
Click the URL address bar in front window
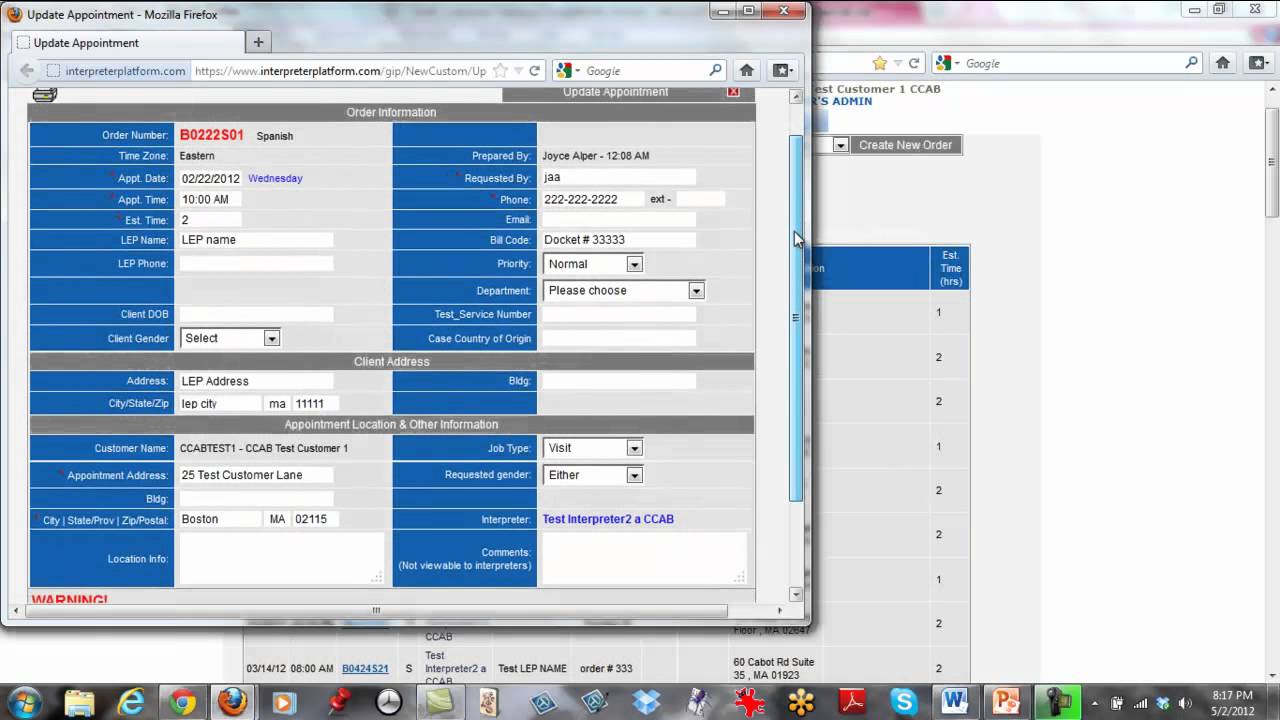(340, 71)
